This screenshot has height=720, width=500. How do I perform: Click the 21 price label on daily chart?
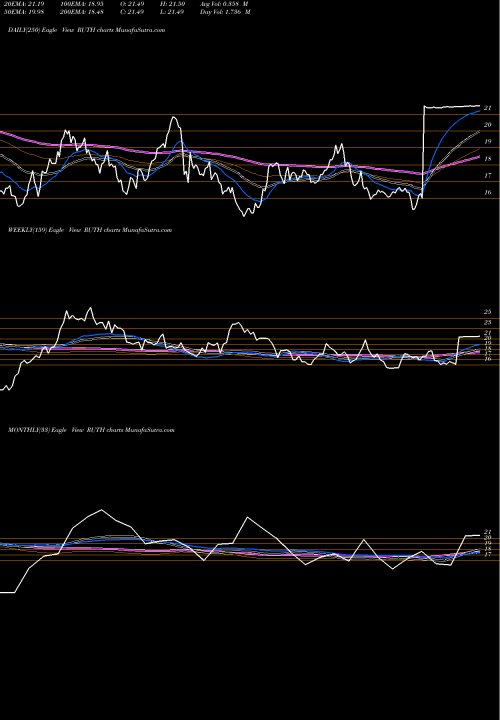pyautogui.click(x=488, y=108)
